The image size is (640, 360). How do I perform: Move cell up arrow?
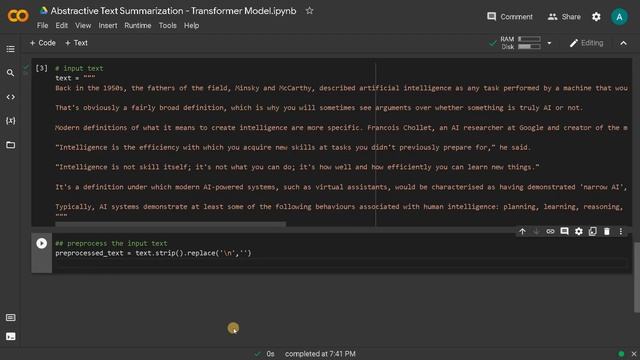click(x=522, y=231)
